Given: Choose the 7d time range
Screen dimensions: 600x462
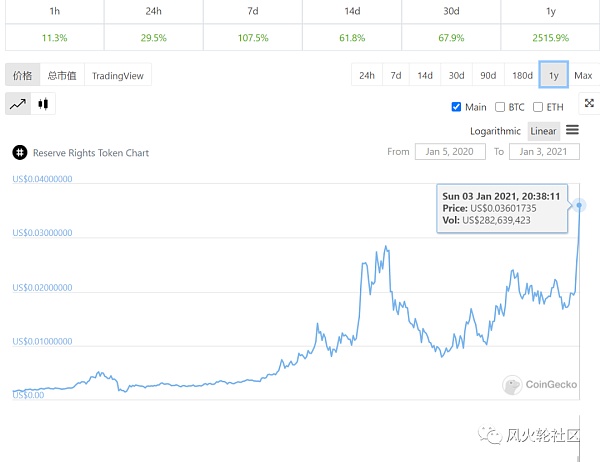Looking at the screenshot, I should coord(396,76).
